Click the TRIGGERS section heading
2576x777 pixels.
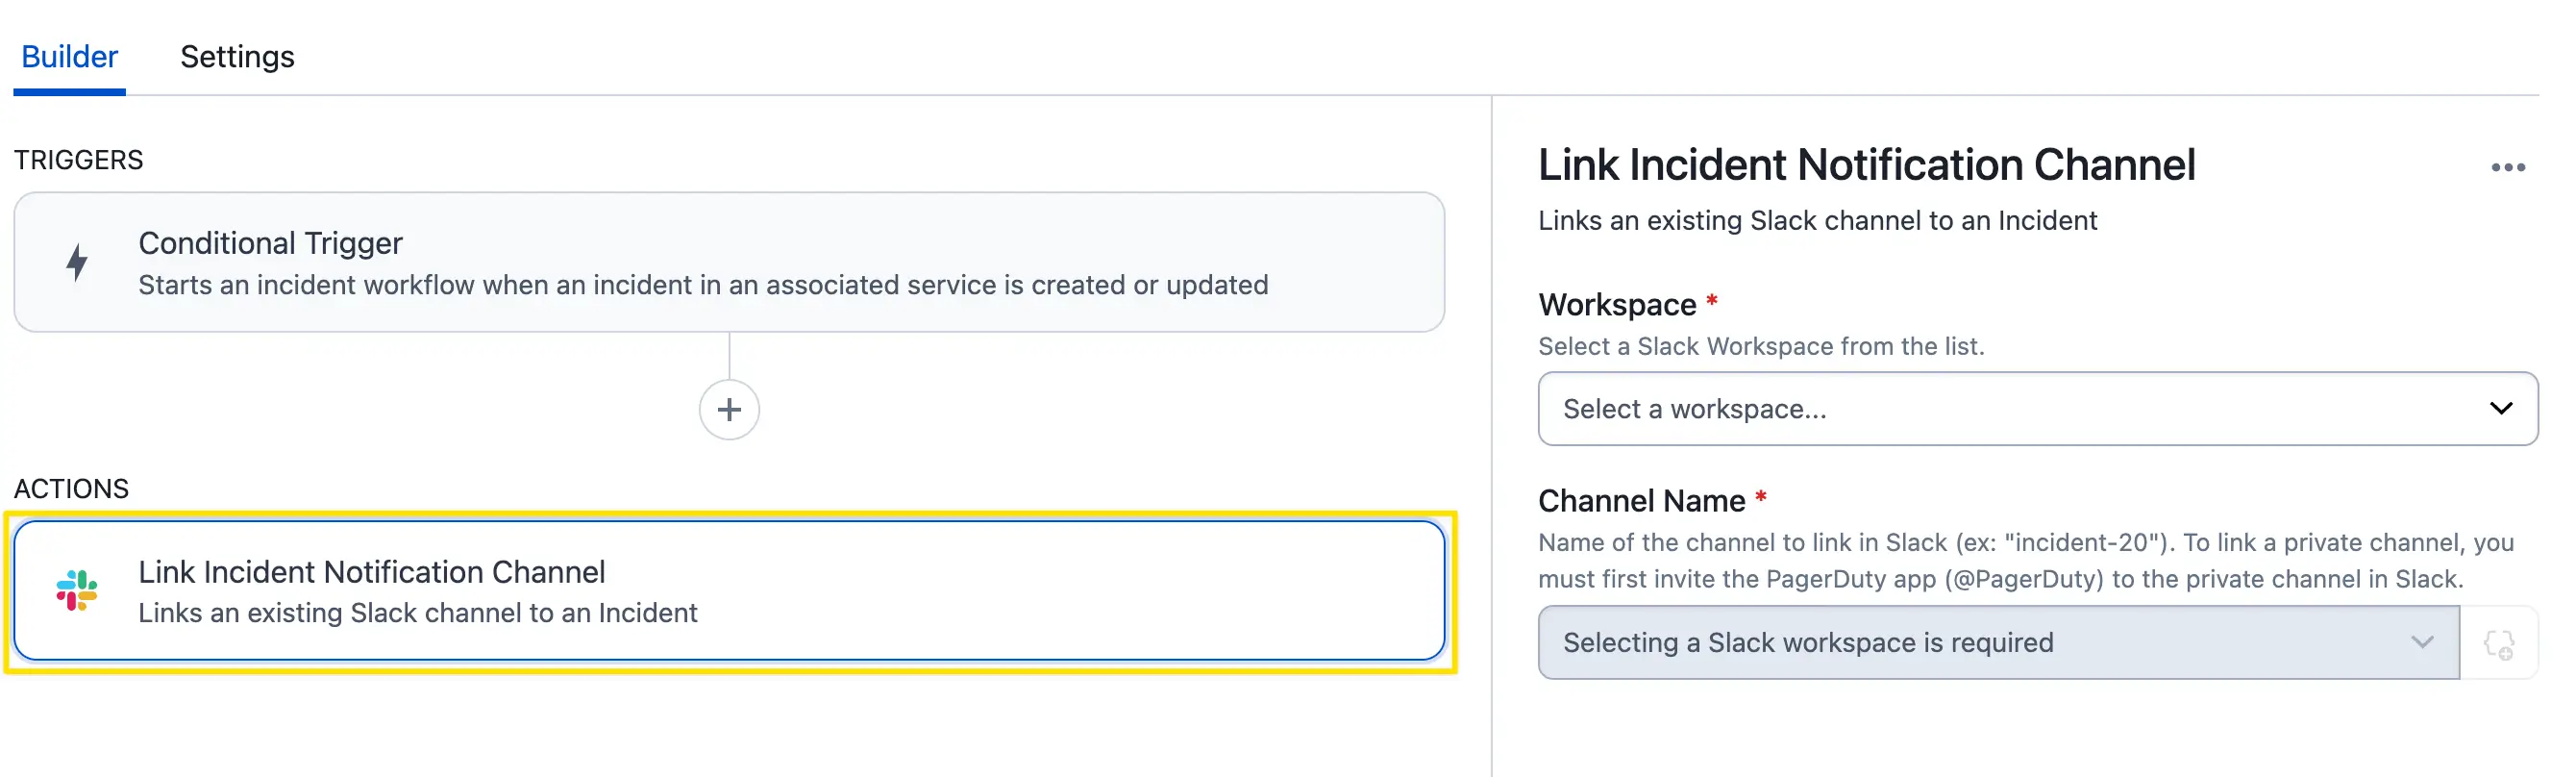pyautogui.click(x=79, y=160)
